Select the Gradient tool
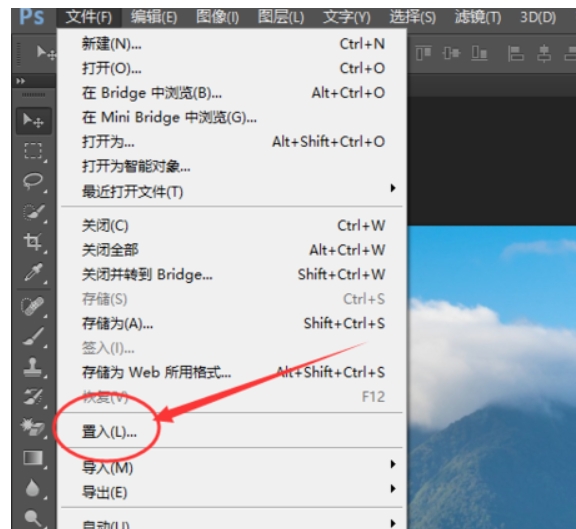Image resolution: width=576 pixels, height=529 pixels. [33, 458]
